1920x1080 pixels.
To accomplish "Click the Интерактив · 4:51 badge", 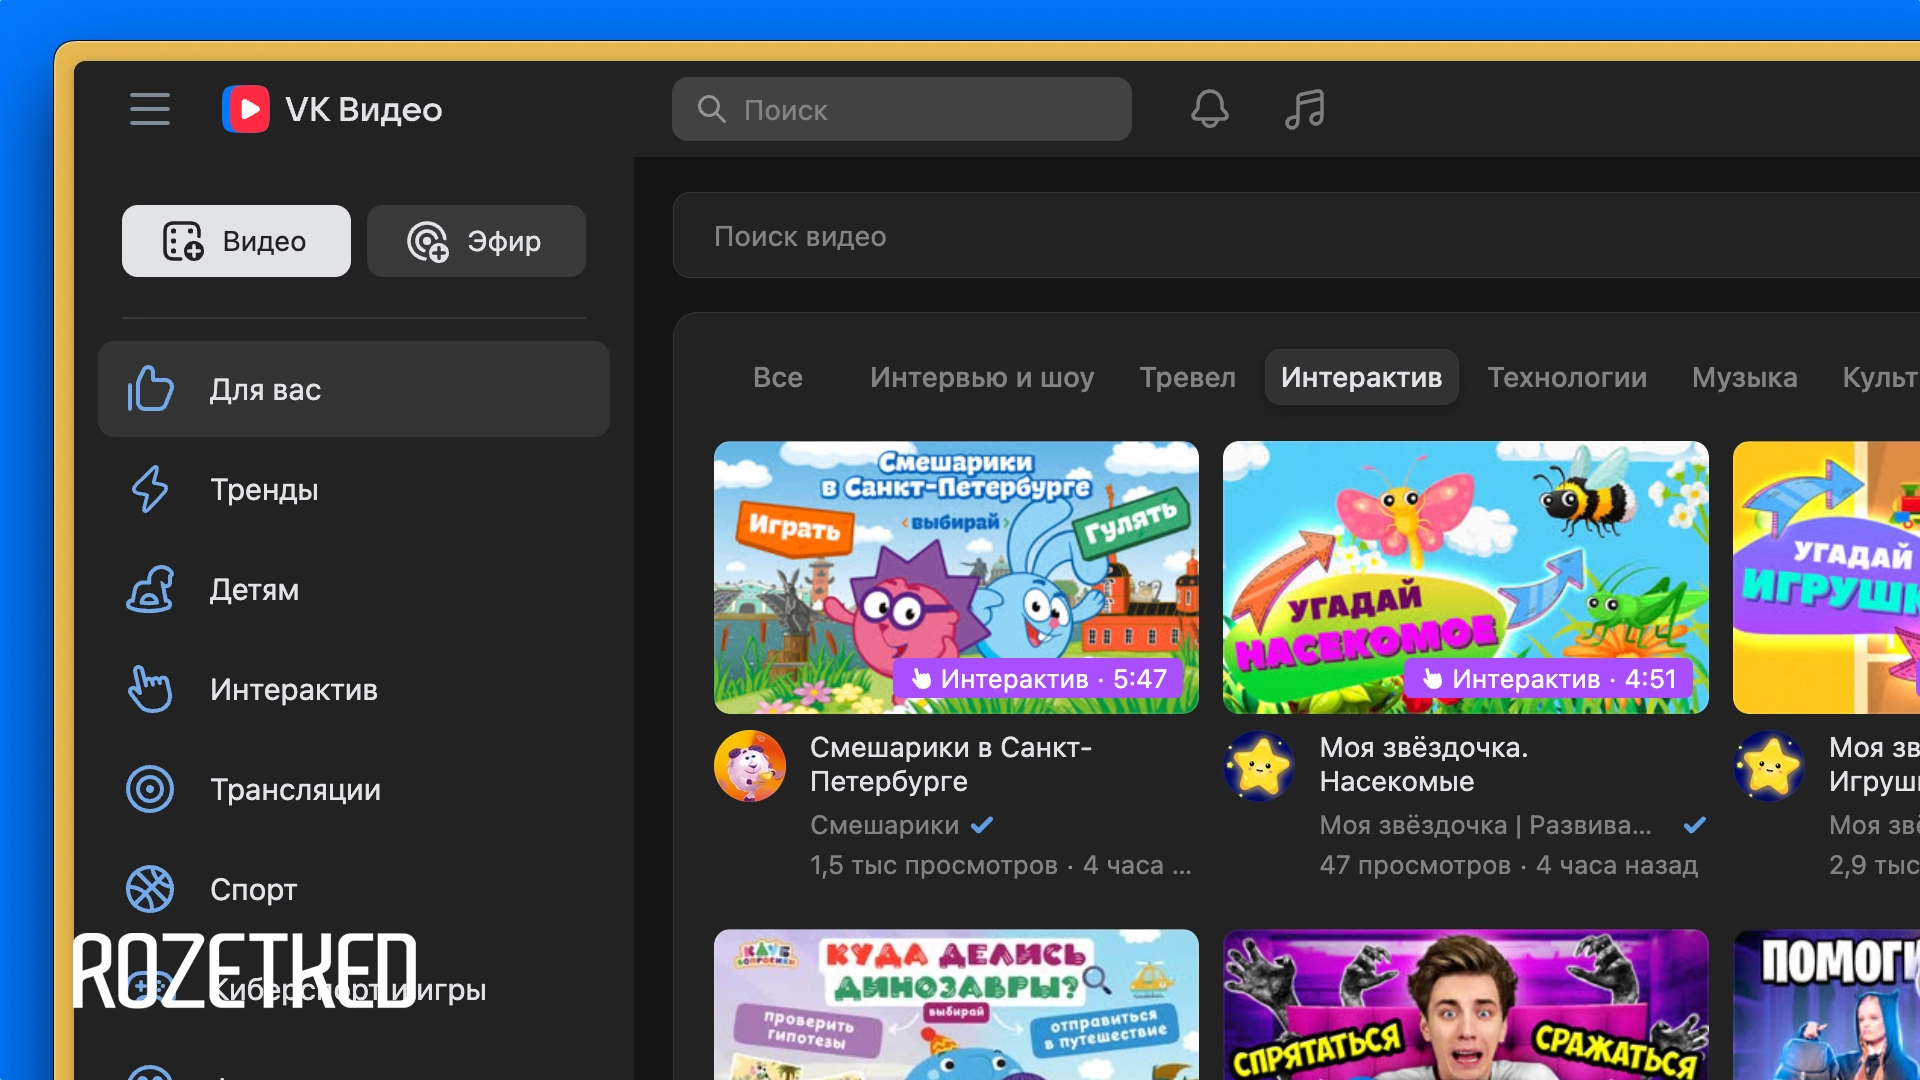I will [x=1549, y=679].
